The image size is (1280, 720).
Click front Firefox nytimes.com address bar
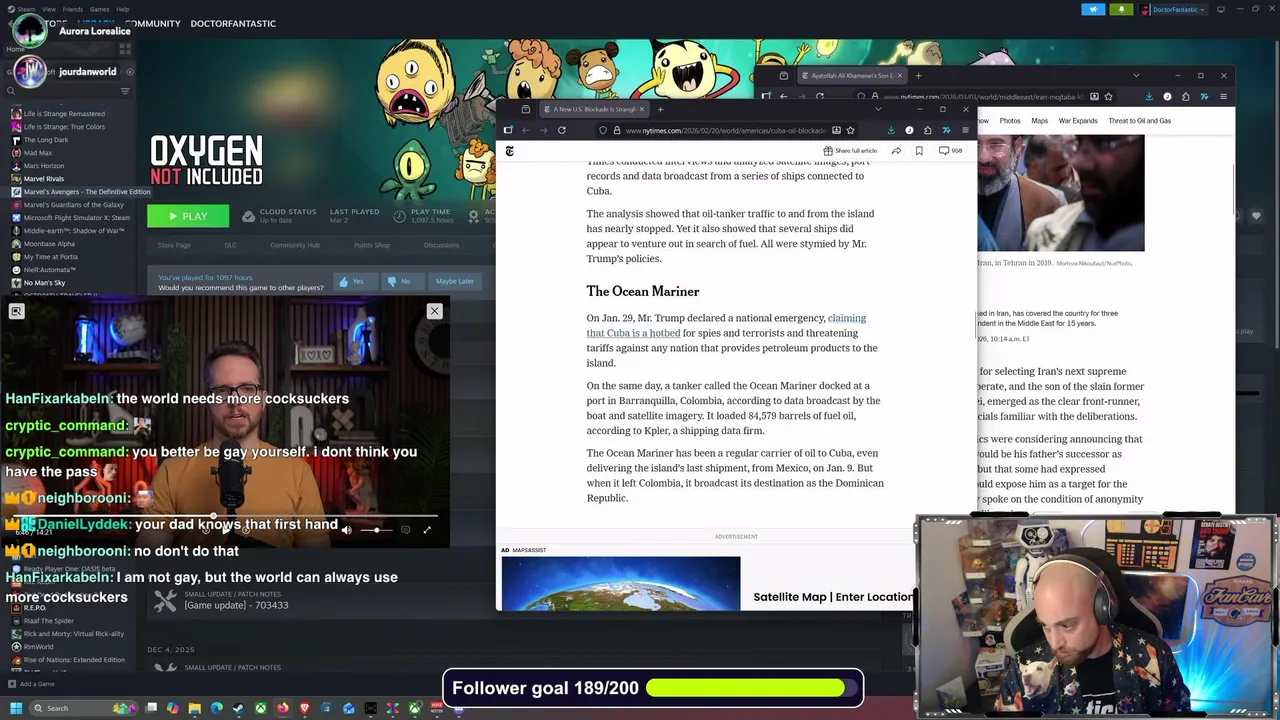coord(725,130)
